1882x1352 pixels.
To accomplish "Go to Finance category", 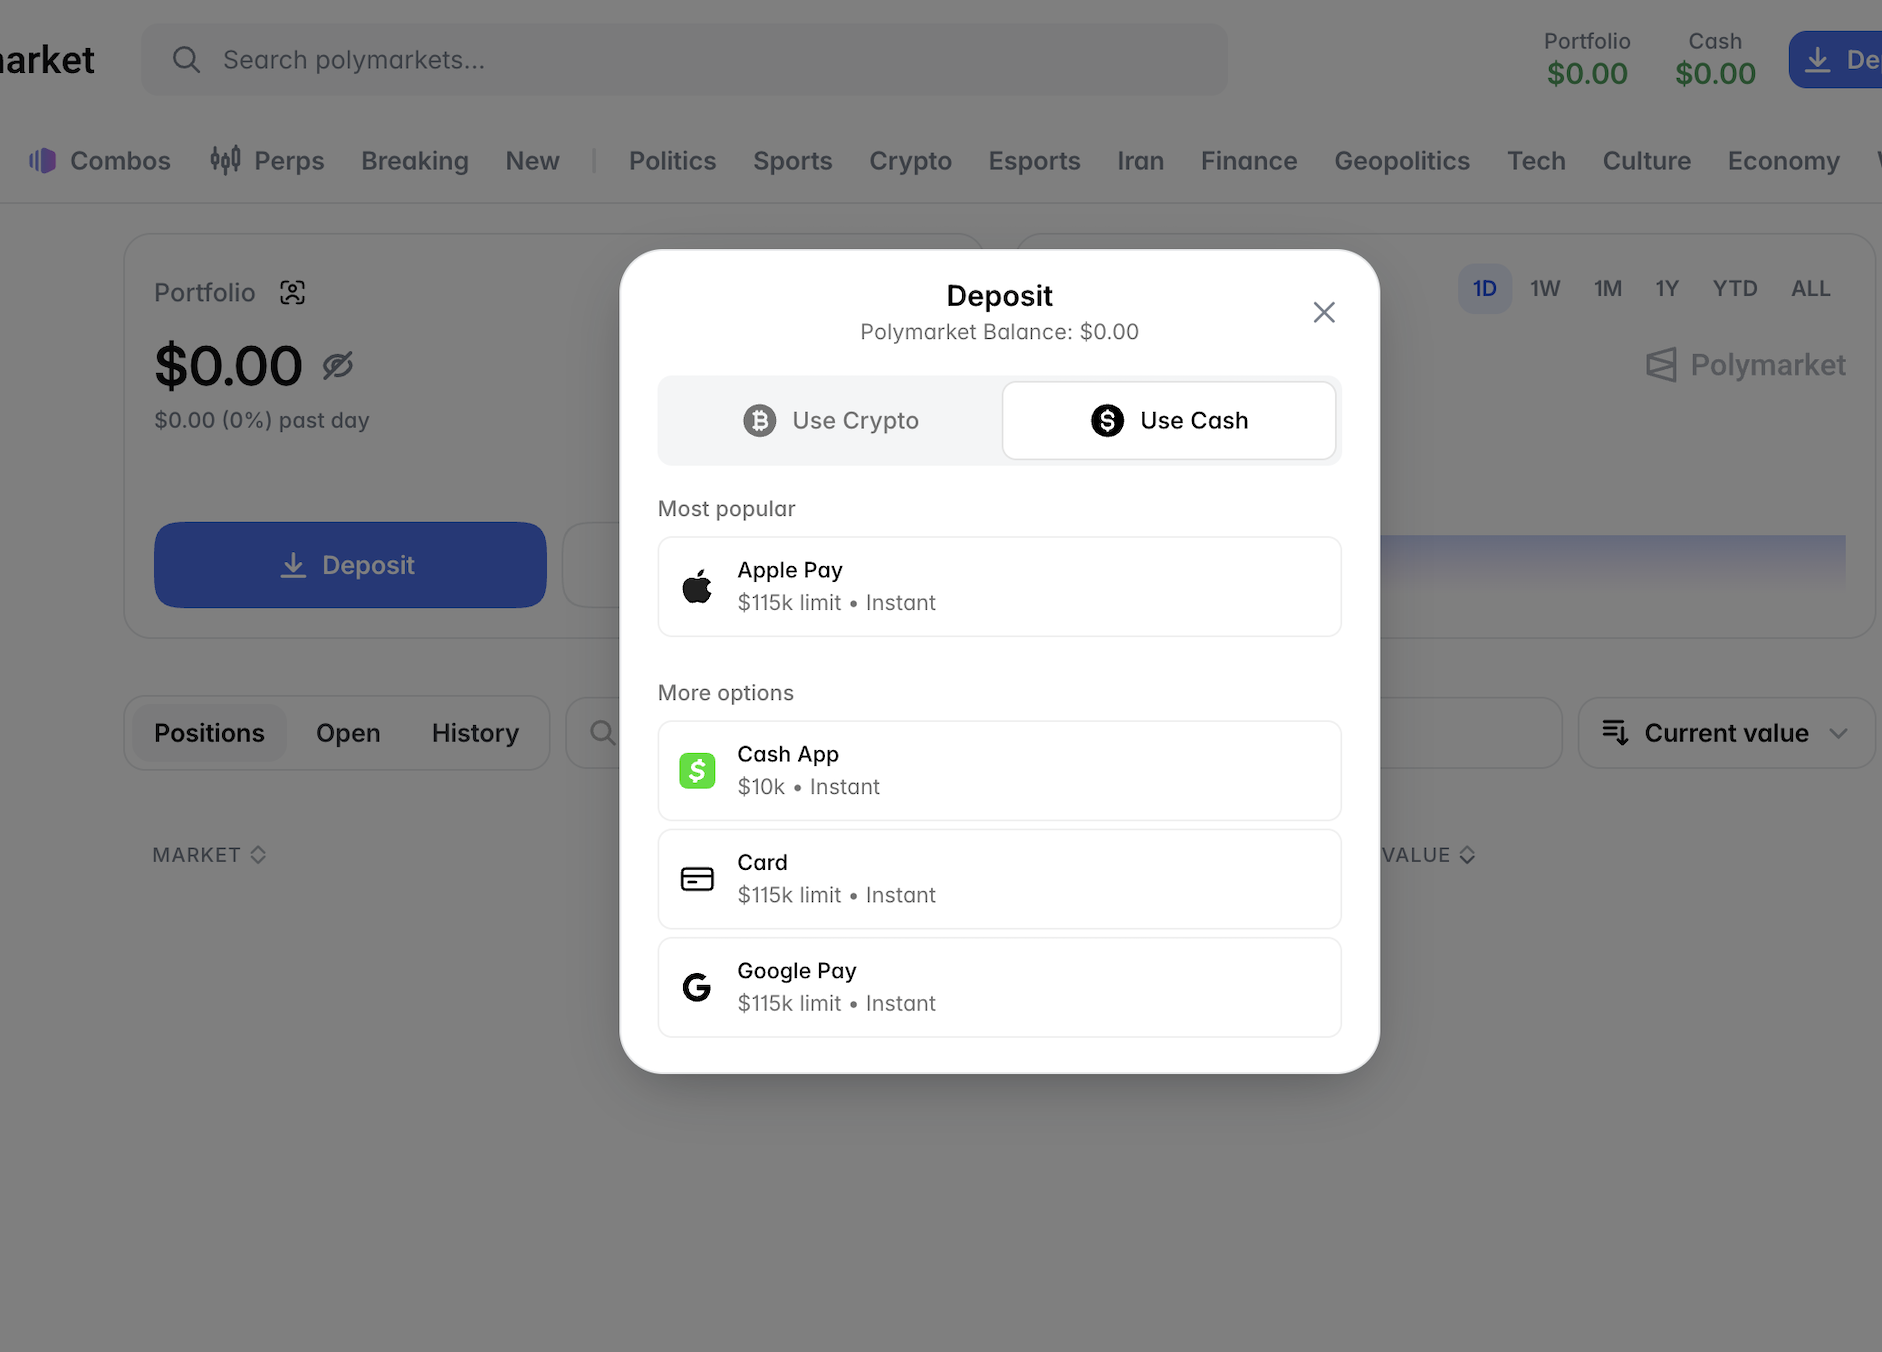I will (1249, 161).
